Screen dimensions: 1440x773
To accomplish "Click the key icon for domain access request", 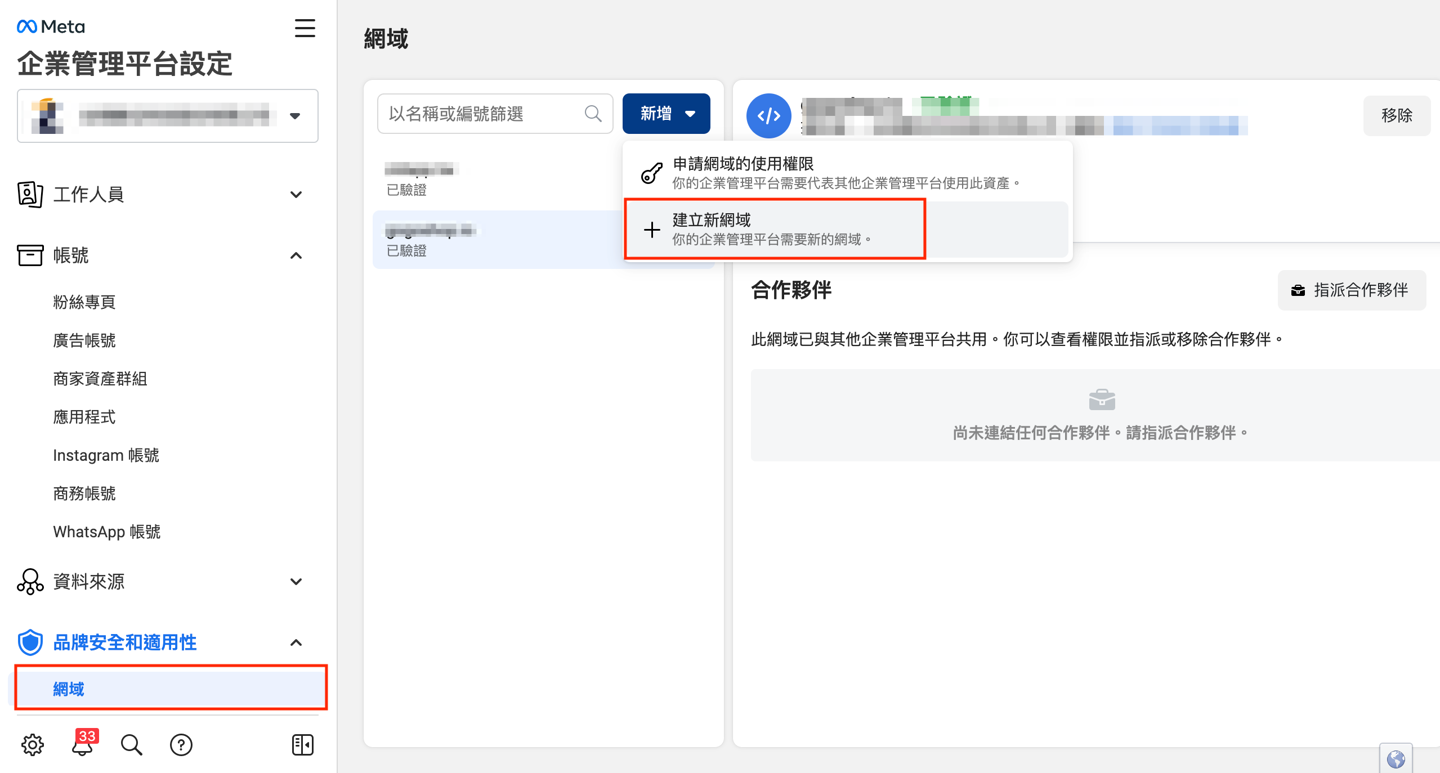I will click(x=651, y=173).
